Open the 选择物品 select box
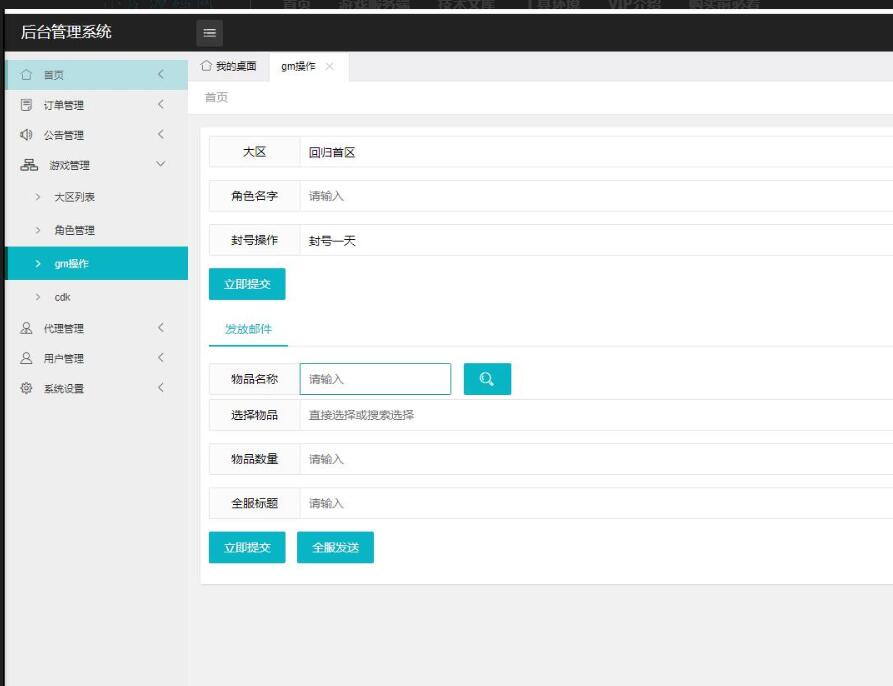 click(595, 415)
